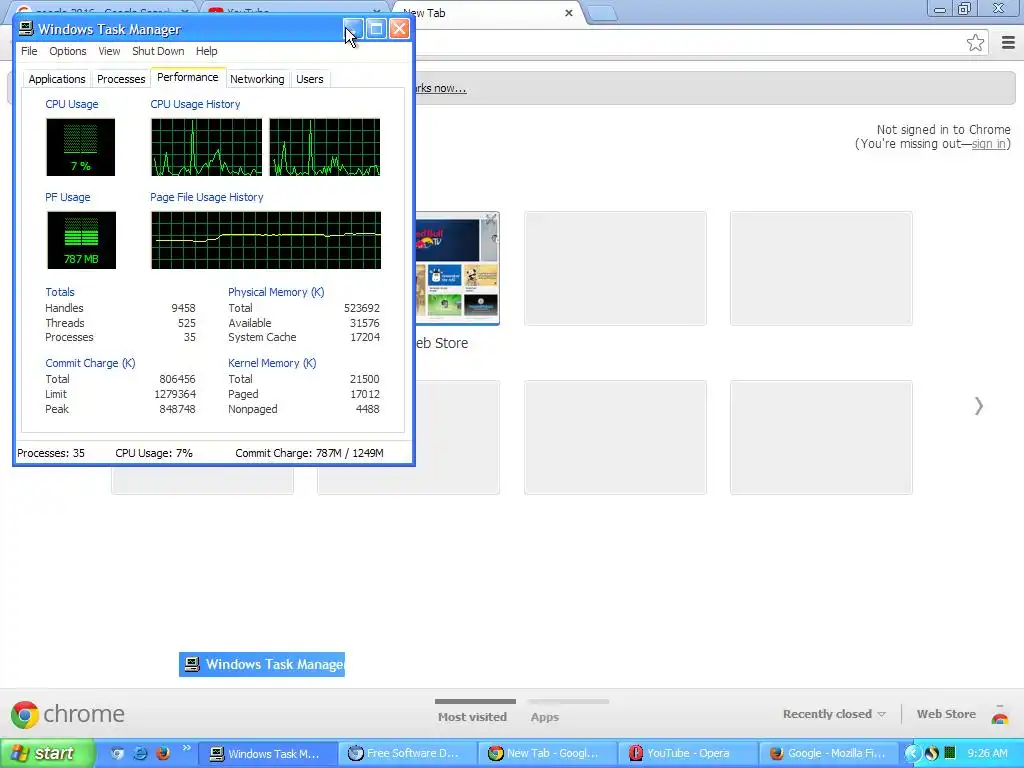Click the PF Usage 787 MB meter
Viewport: 1024px width, 768px height.
pyautogui.click(x=81, y=240)
